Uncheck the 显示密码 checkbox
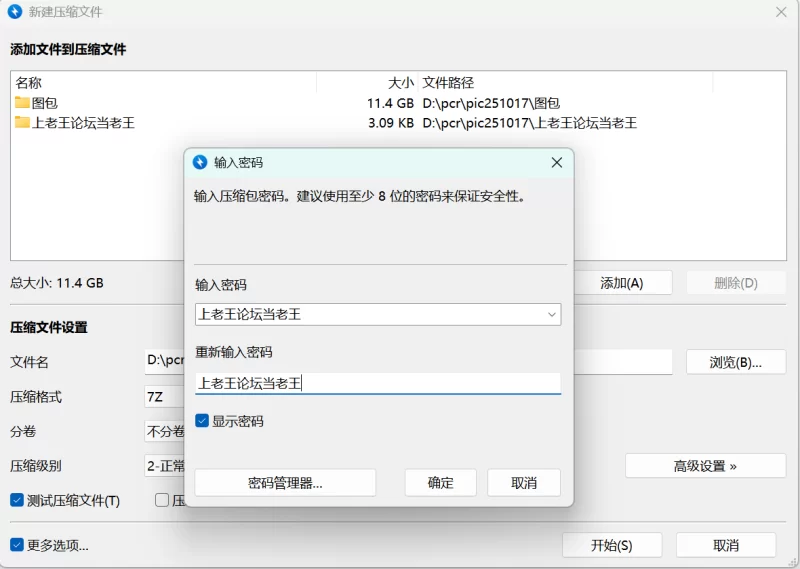The width and height of the screenshot is (800, 569). pyautogui.click(x=202, y=421)
